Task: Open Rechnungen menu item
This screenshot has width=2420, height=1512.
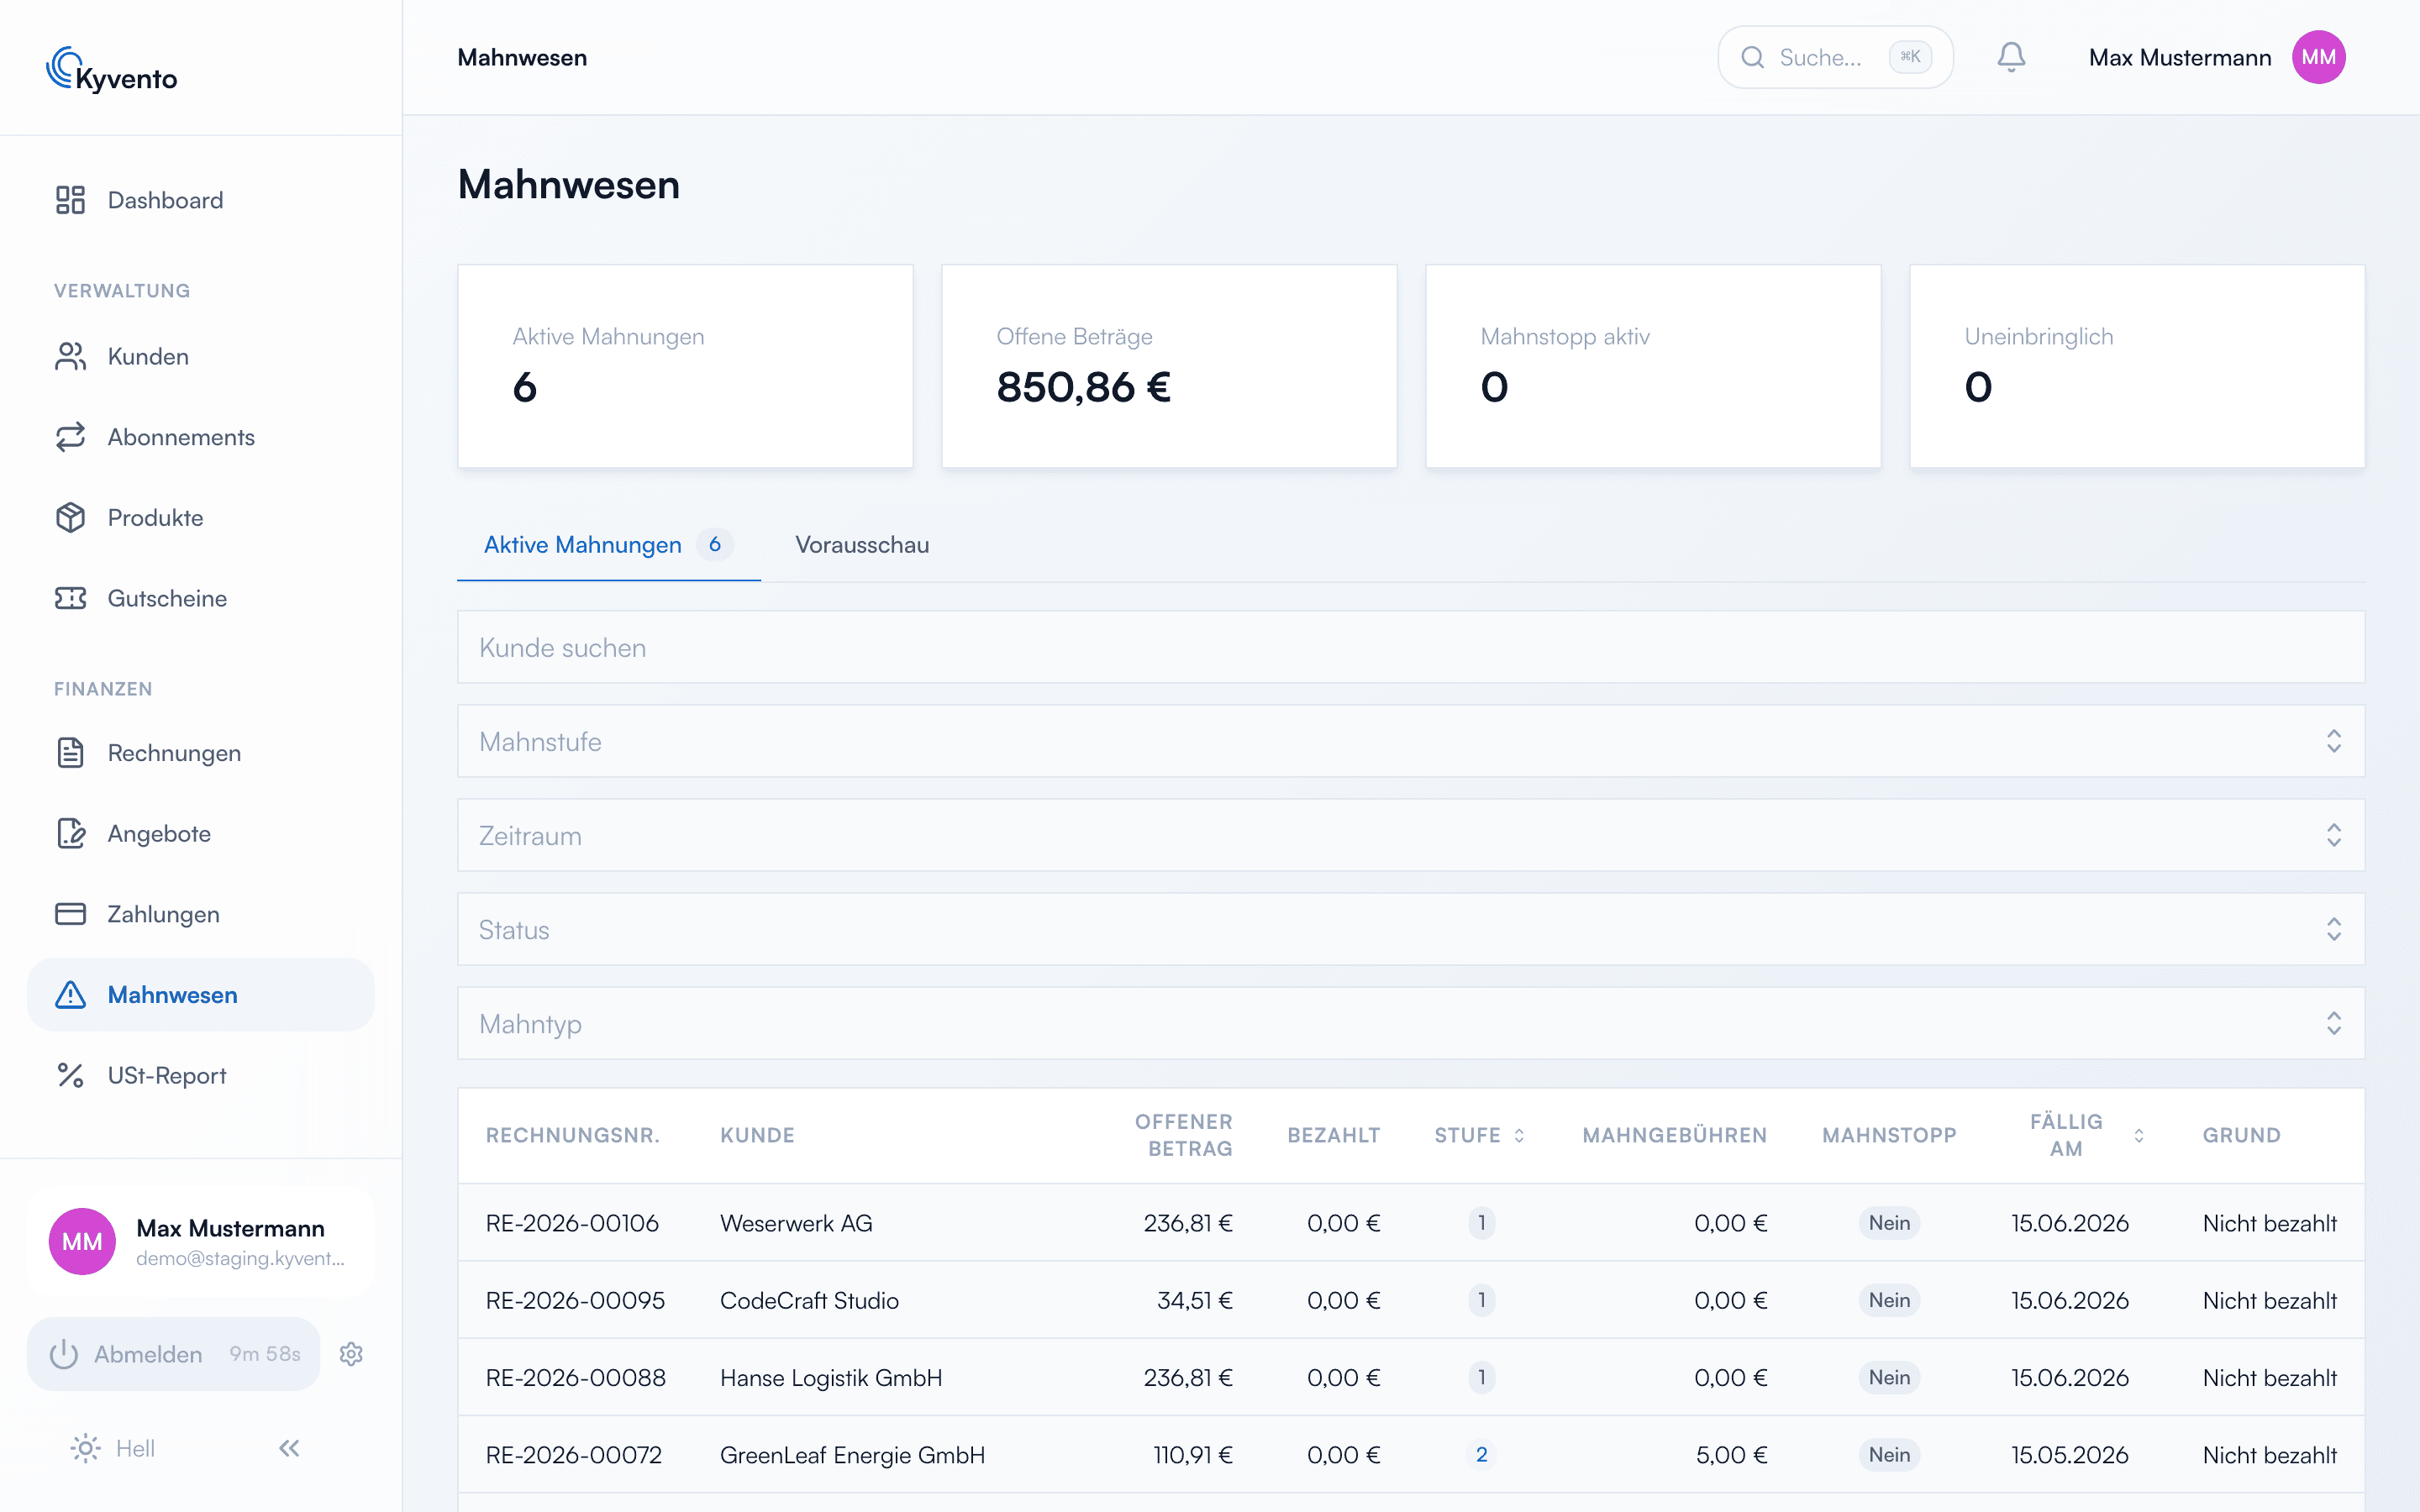Action: pyautogui.click(x=200, y=753)
